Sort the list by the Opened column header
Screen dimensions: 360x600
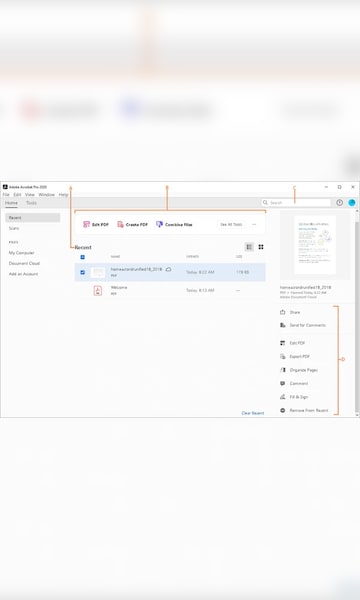pos(192,256)
